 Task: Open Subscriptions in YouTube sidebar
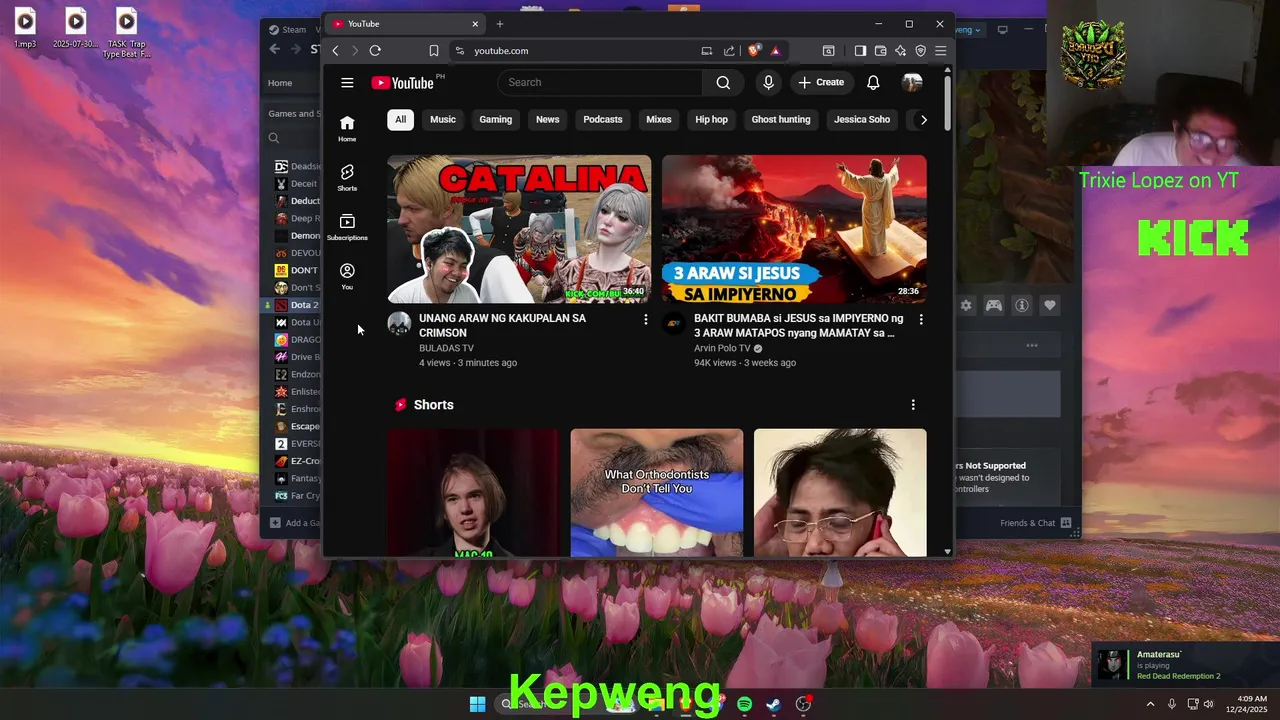pos(347,227)
